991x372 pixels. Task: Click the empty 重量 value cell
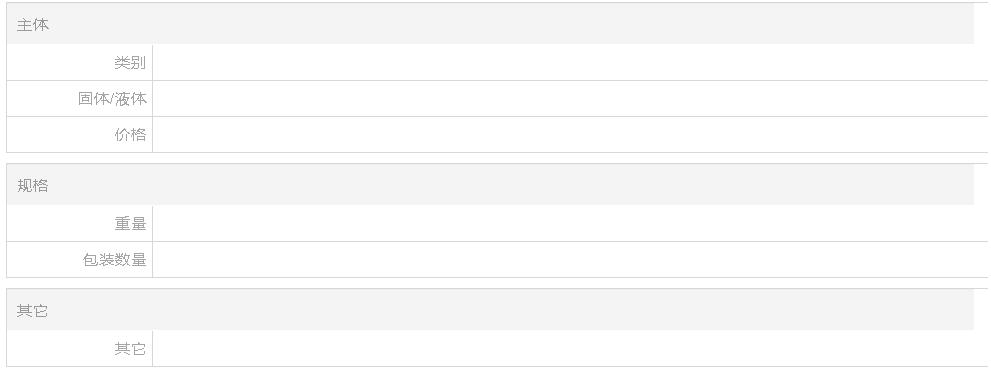[570, 224]
